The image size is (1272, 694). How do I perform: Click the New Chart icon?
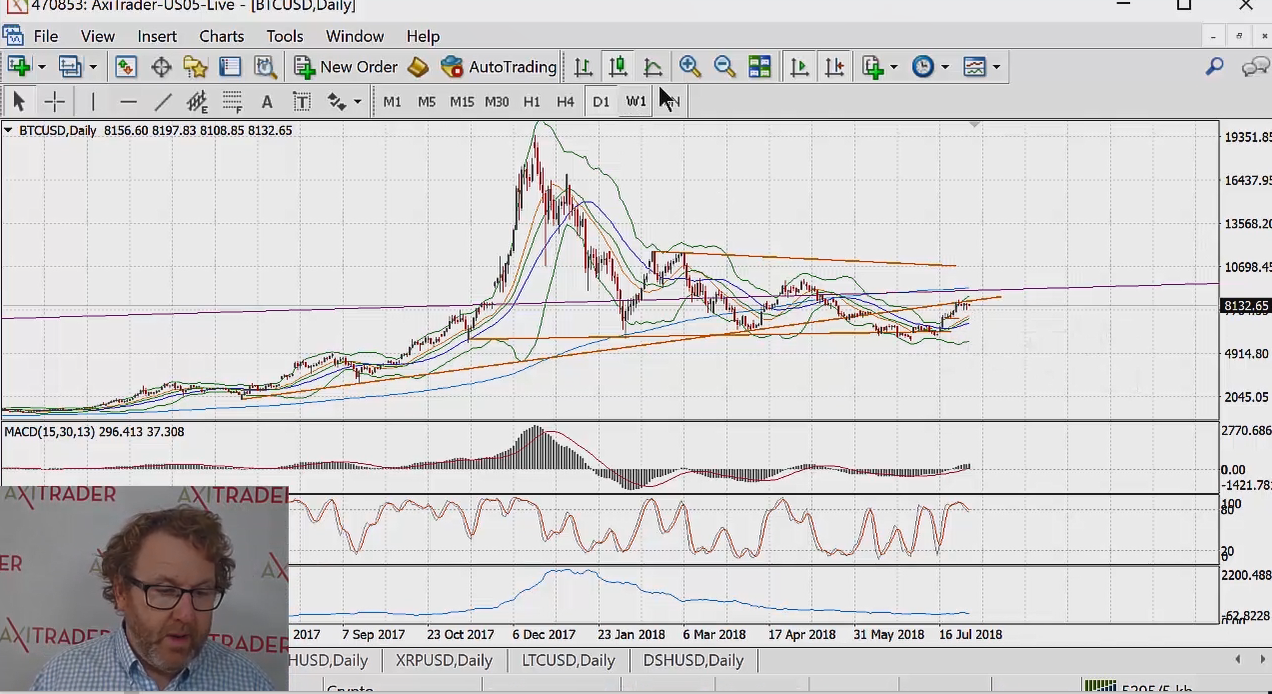click(x=18, y=67)
